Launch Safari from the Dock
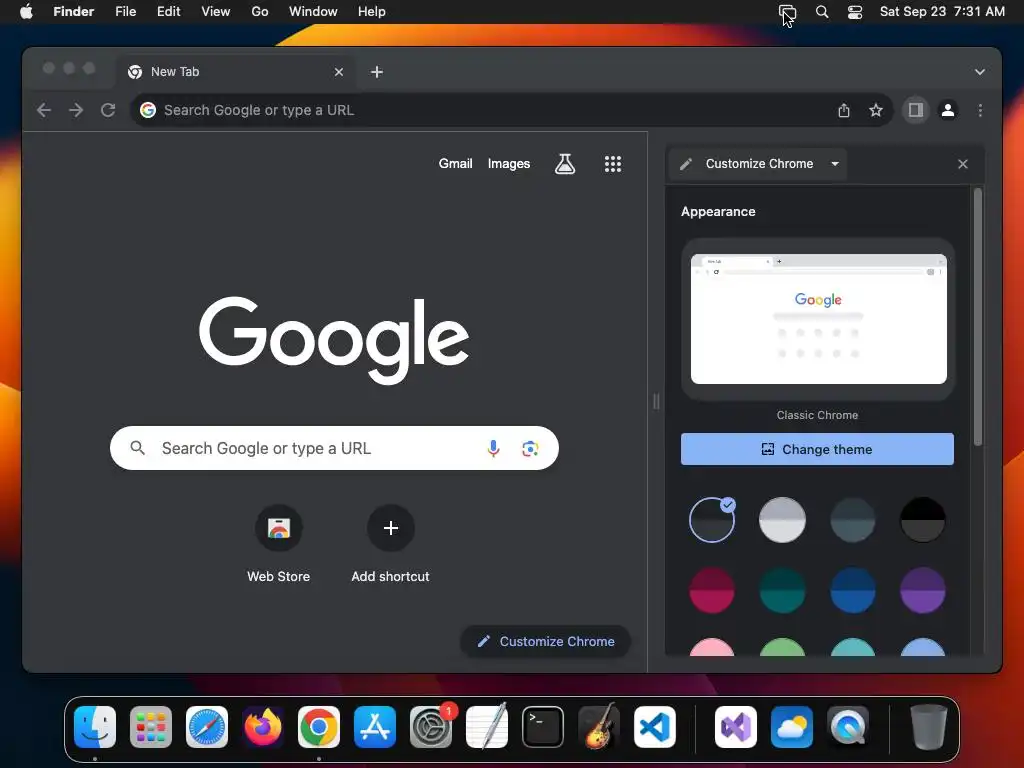1024x768 pixels. coord(207,727)
